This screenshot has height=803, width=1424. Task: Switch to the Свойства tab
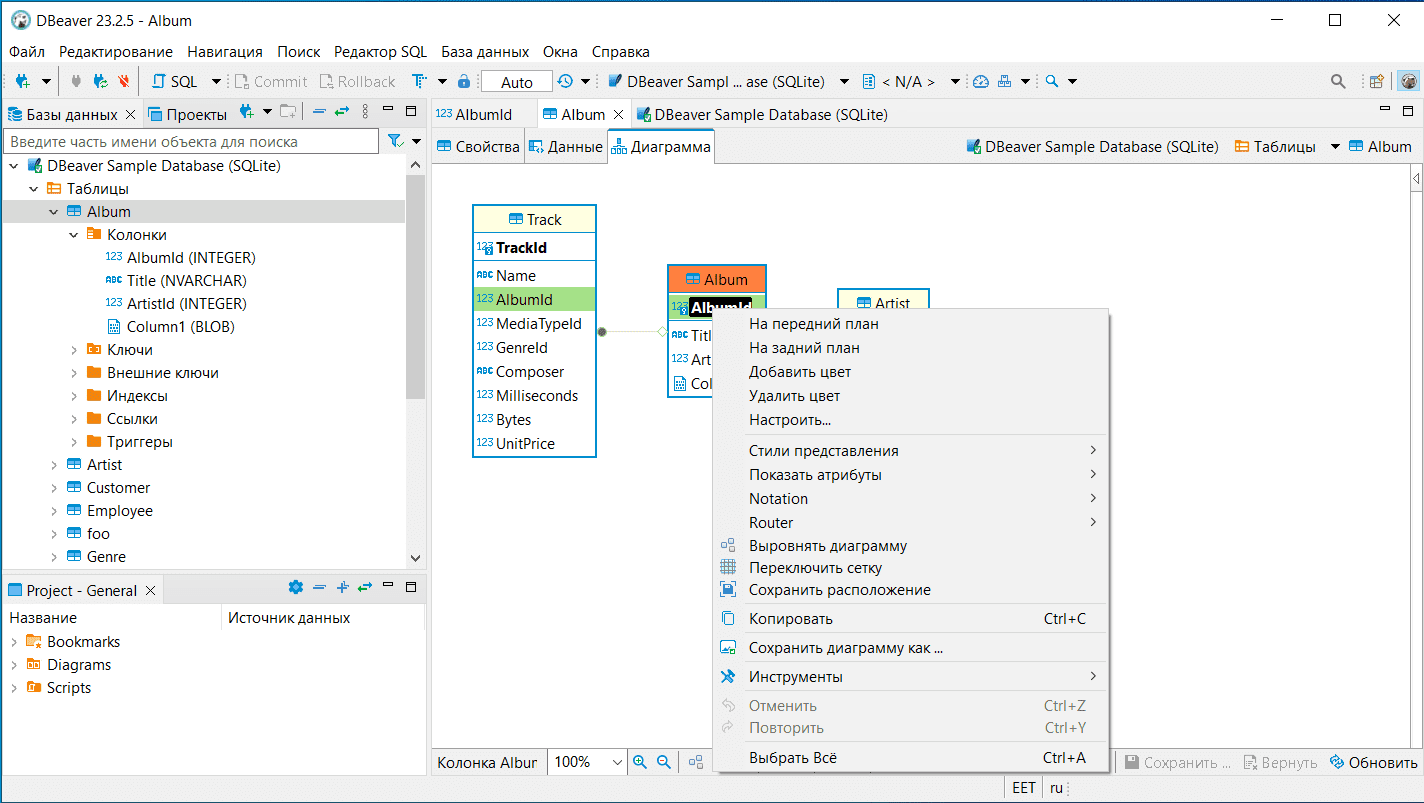tap(478, 147)
